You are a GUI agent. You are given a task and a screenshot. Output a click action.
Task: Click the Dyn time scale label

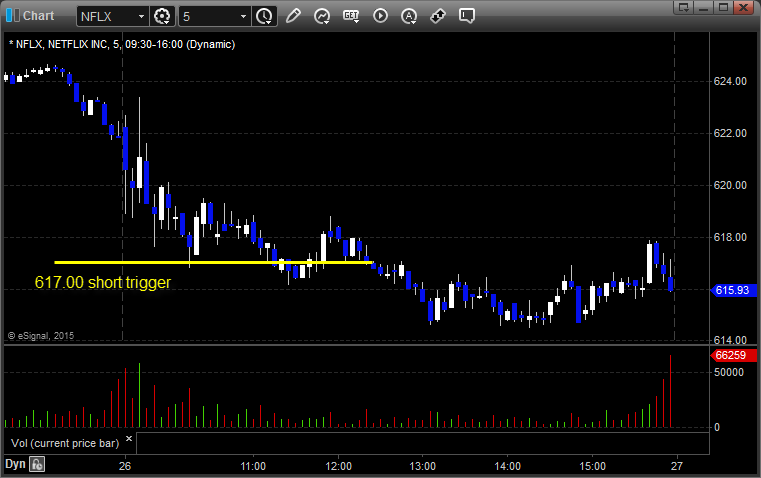15,464
